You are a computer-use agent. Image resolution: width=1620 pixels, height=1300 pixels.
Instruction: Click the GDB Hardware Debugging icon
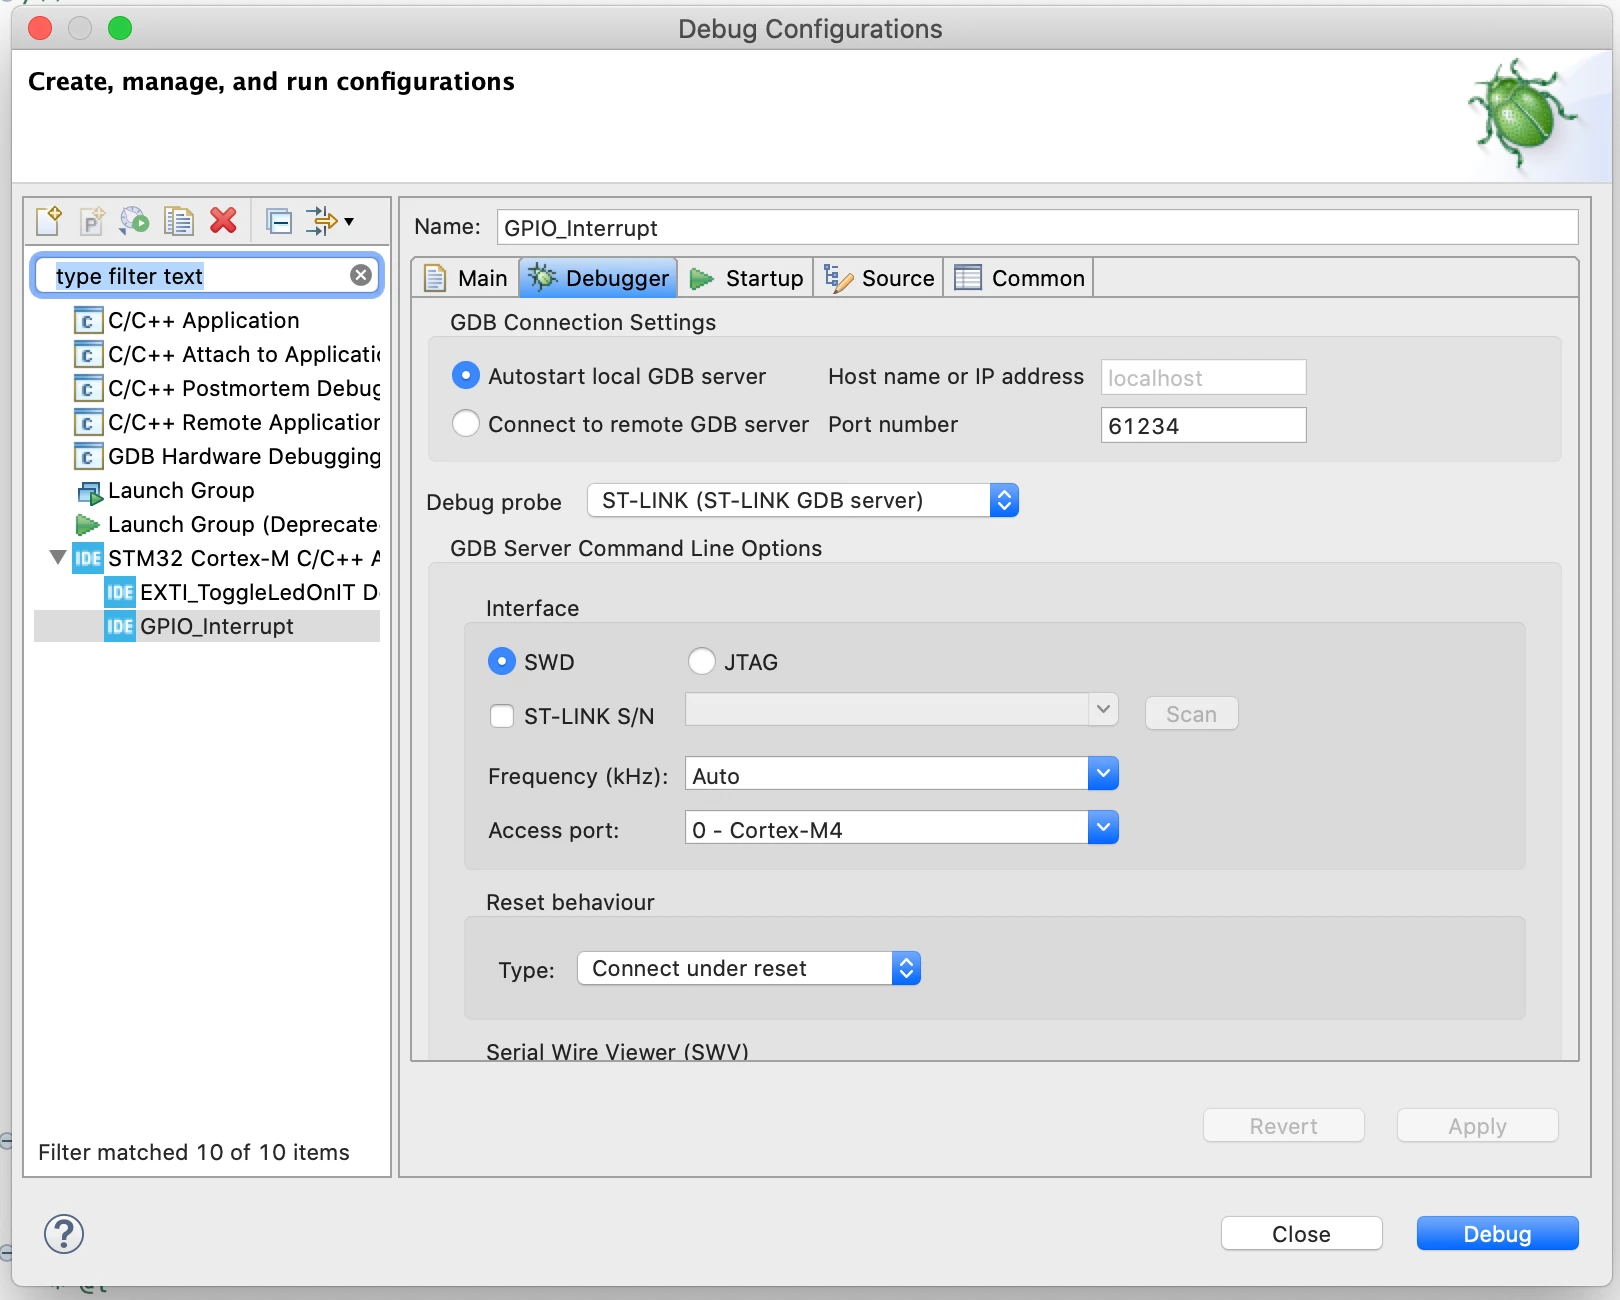click(x=88, y=457)
